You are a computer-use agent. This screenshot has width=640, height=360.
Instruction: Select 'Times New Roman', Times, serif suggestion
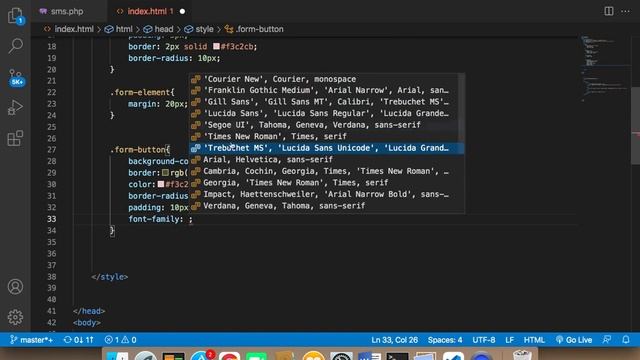324,136
